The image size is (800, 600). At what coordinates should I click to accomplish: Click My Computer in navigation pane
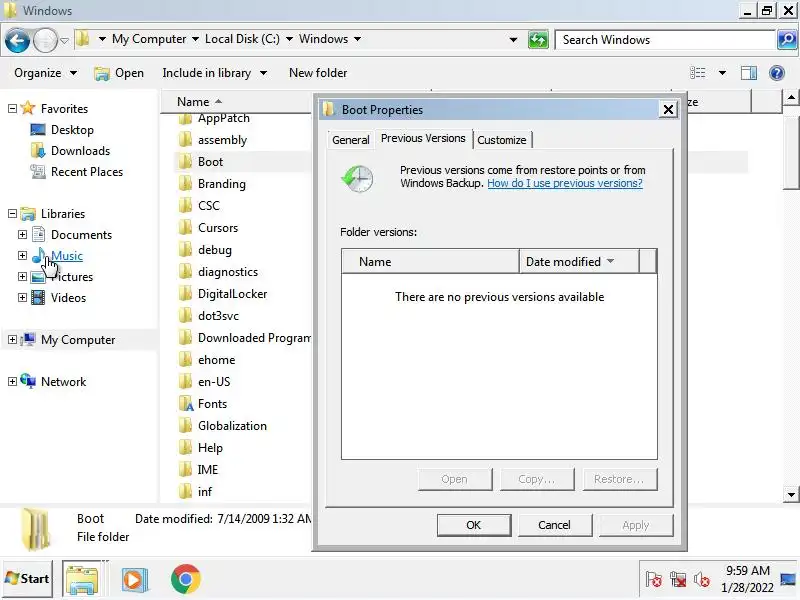pyautogui.click(x=78, y=340)
